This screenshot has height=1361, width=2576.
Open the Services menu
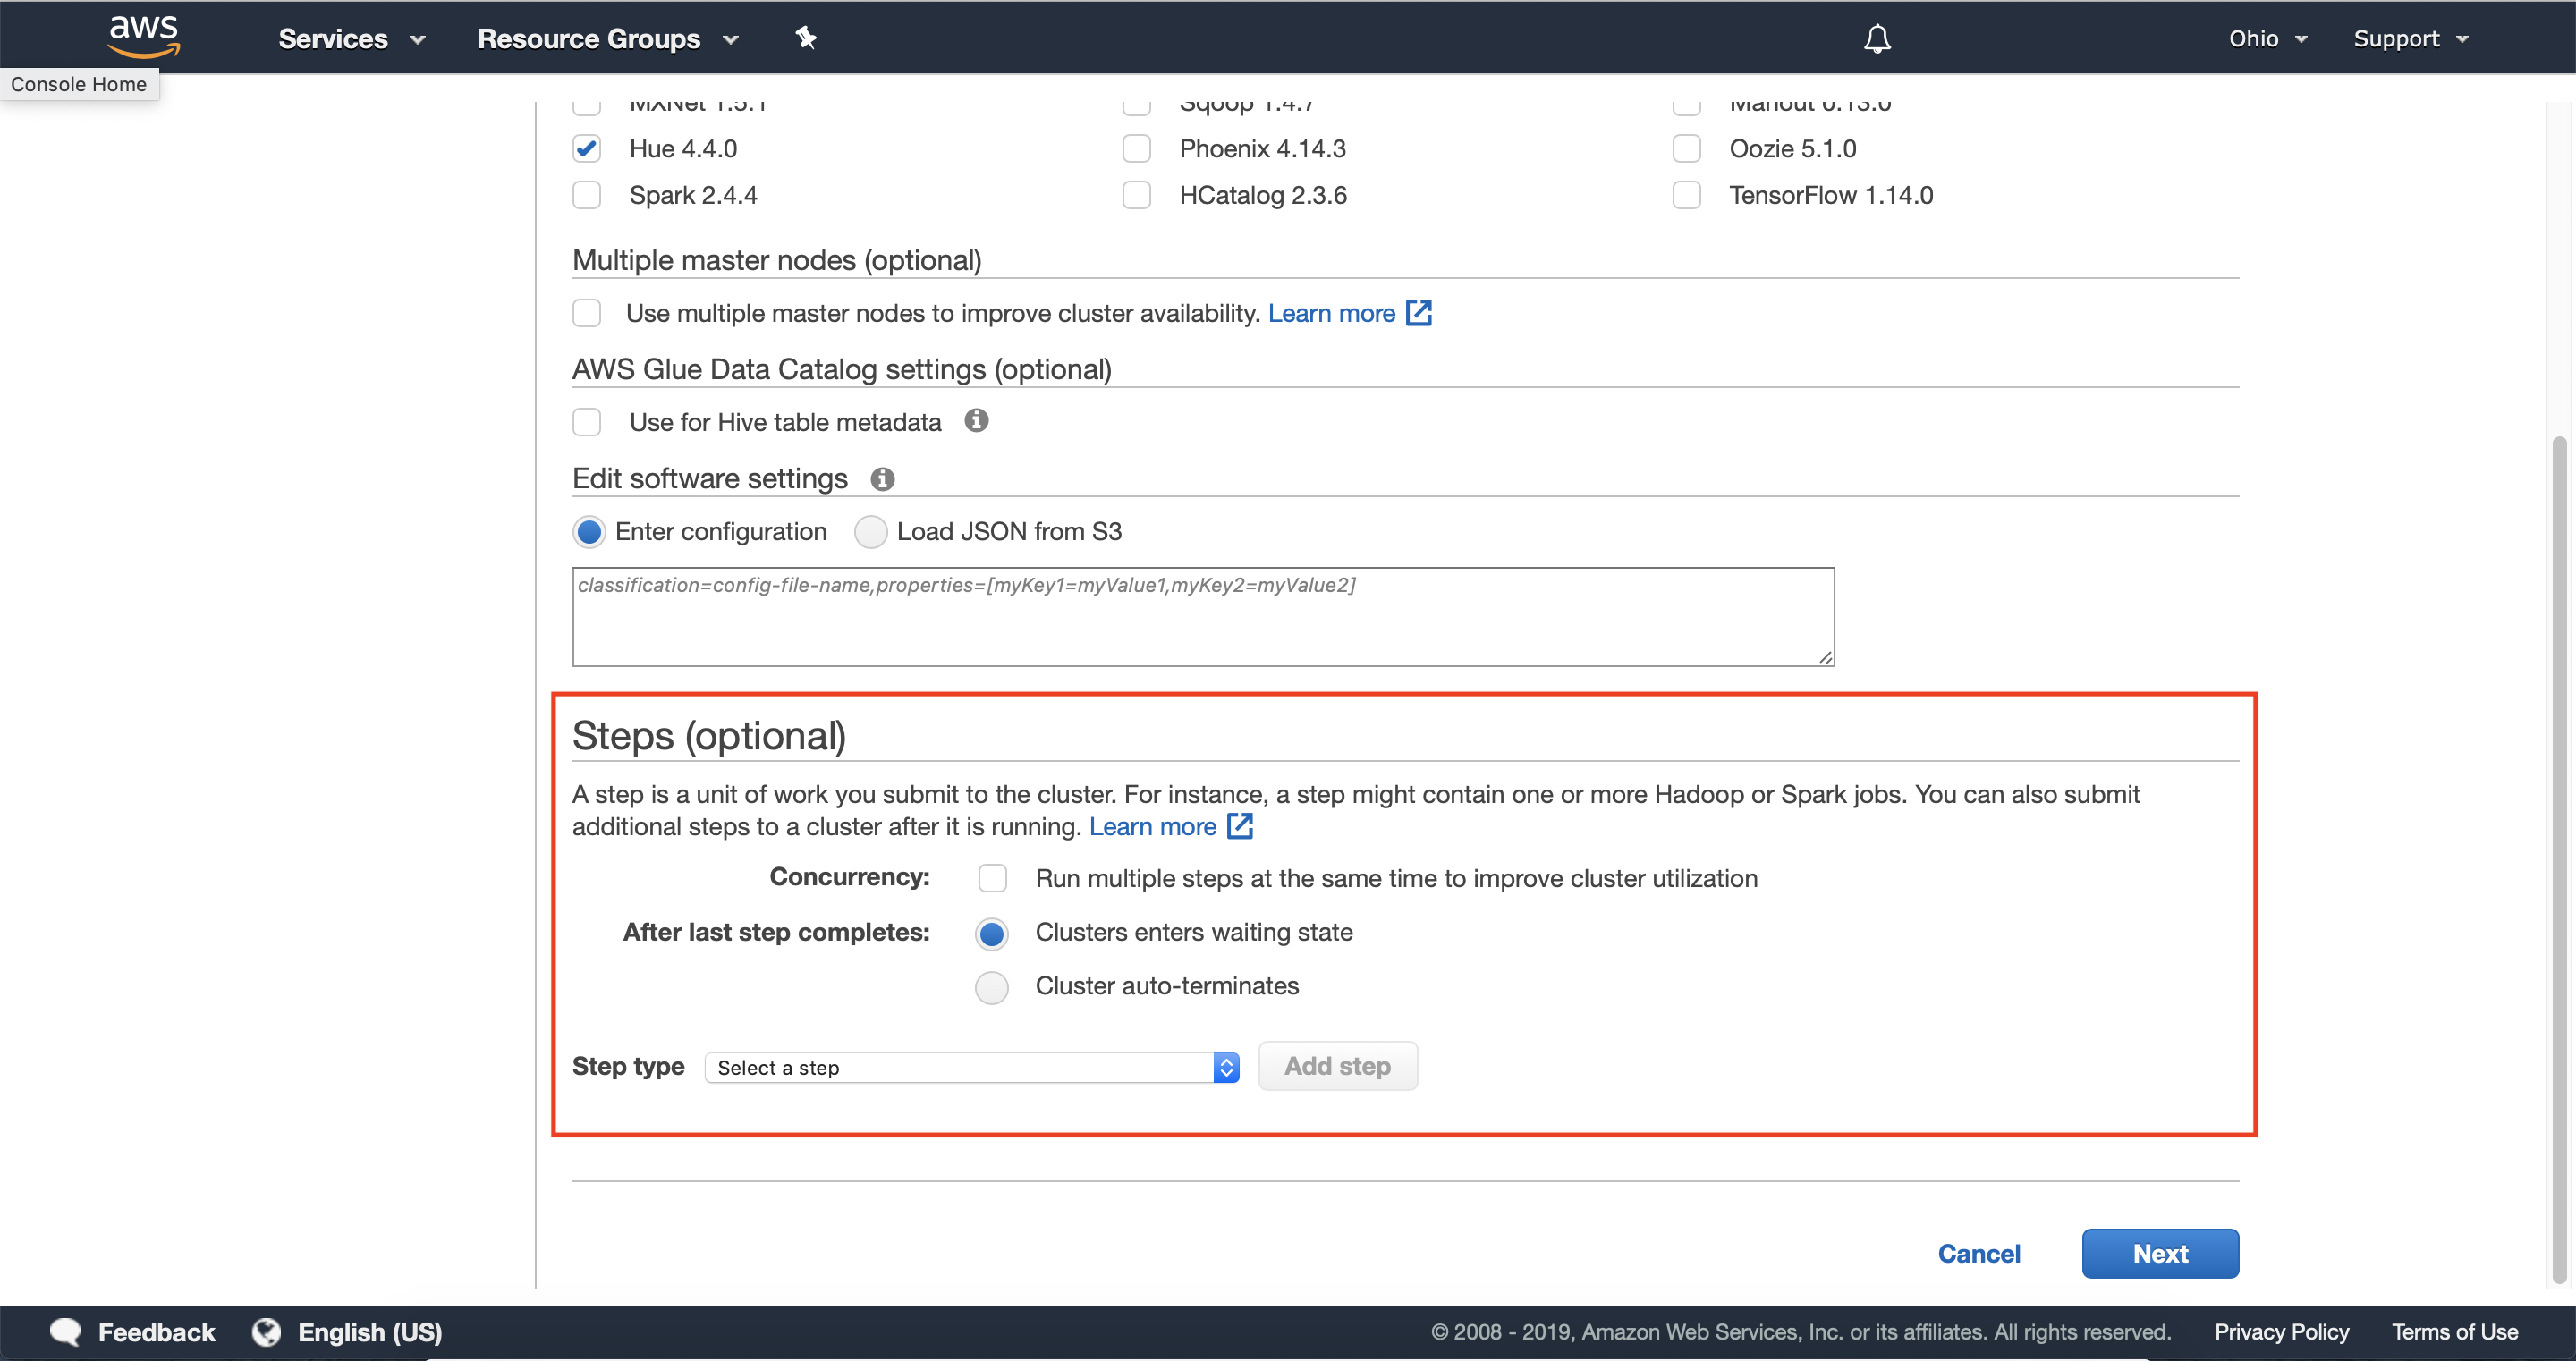click(351, 38)
